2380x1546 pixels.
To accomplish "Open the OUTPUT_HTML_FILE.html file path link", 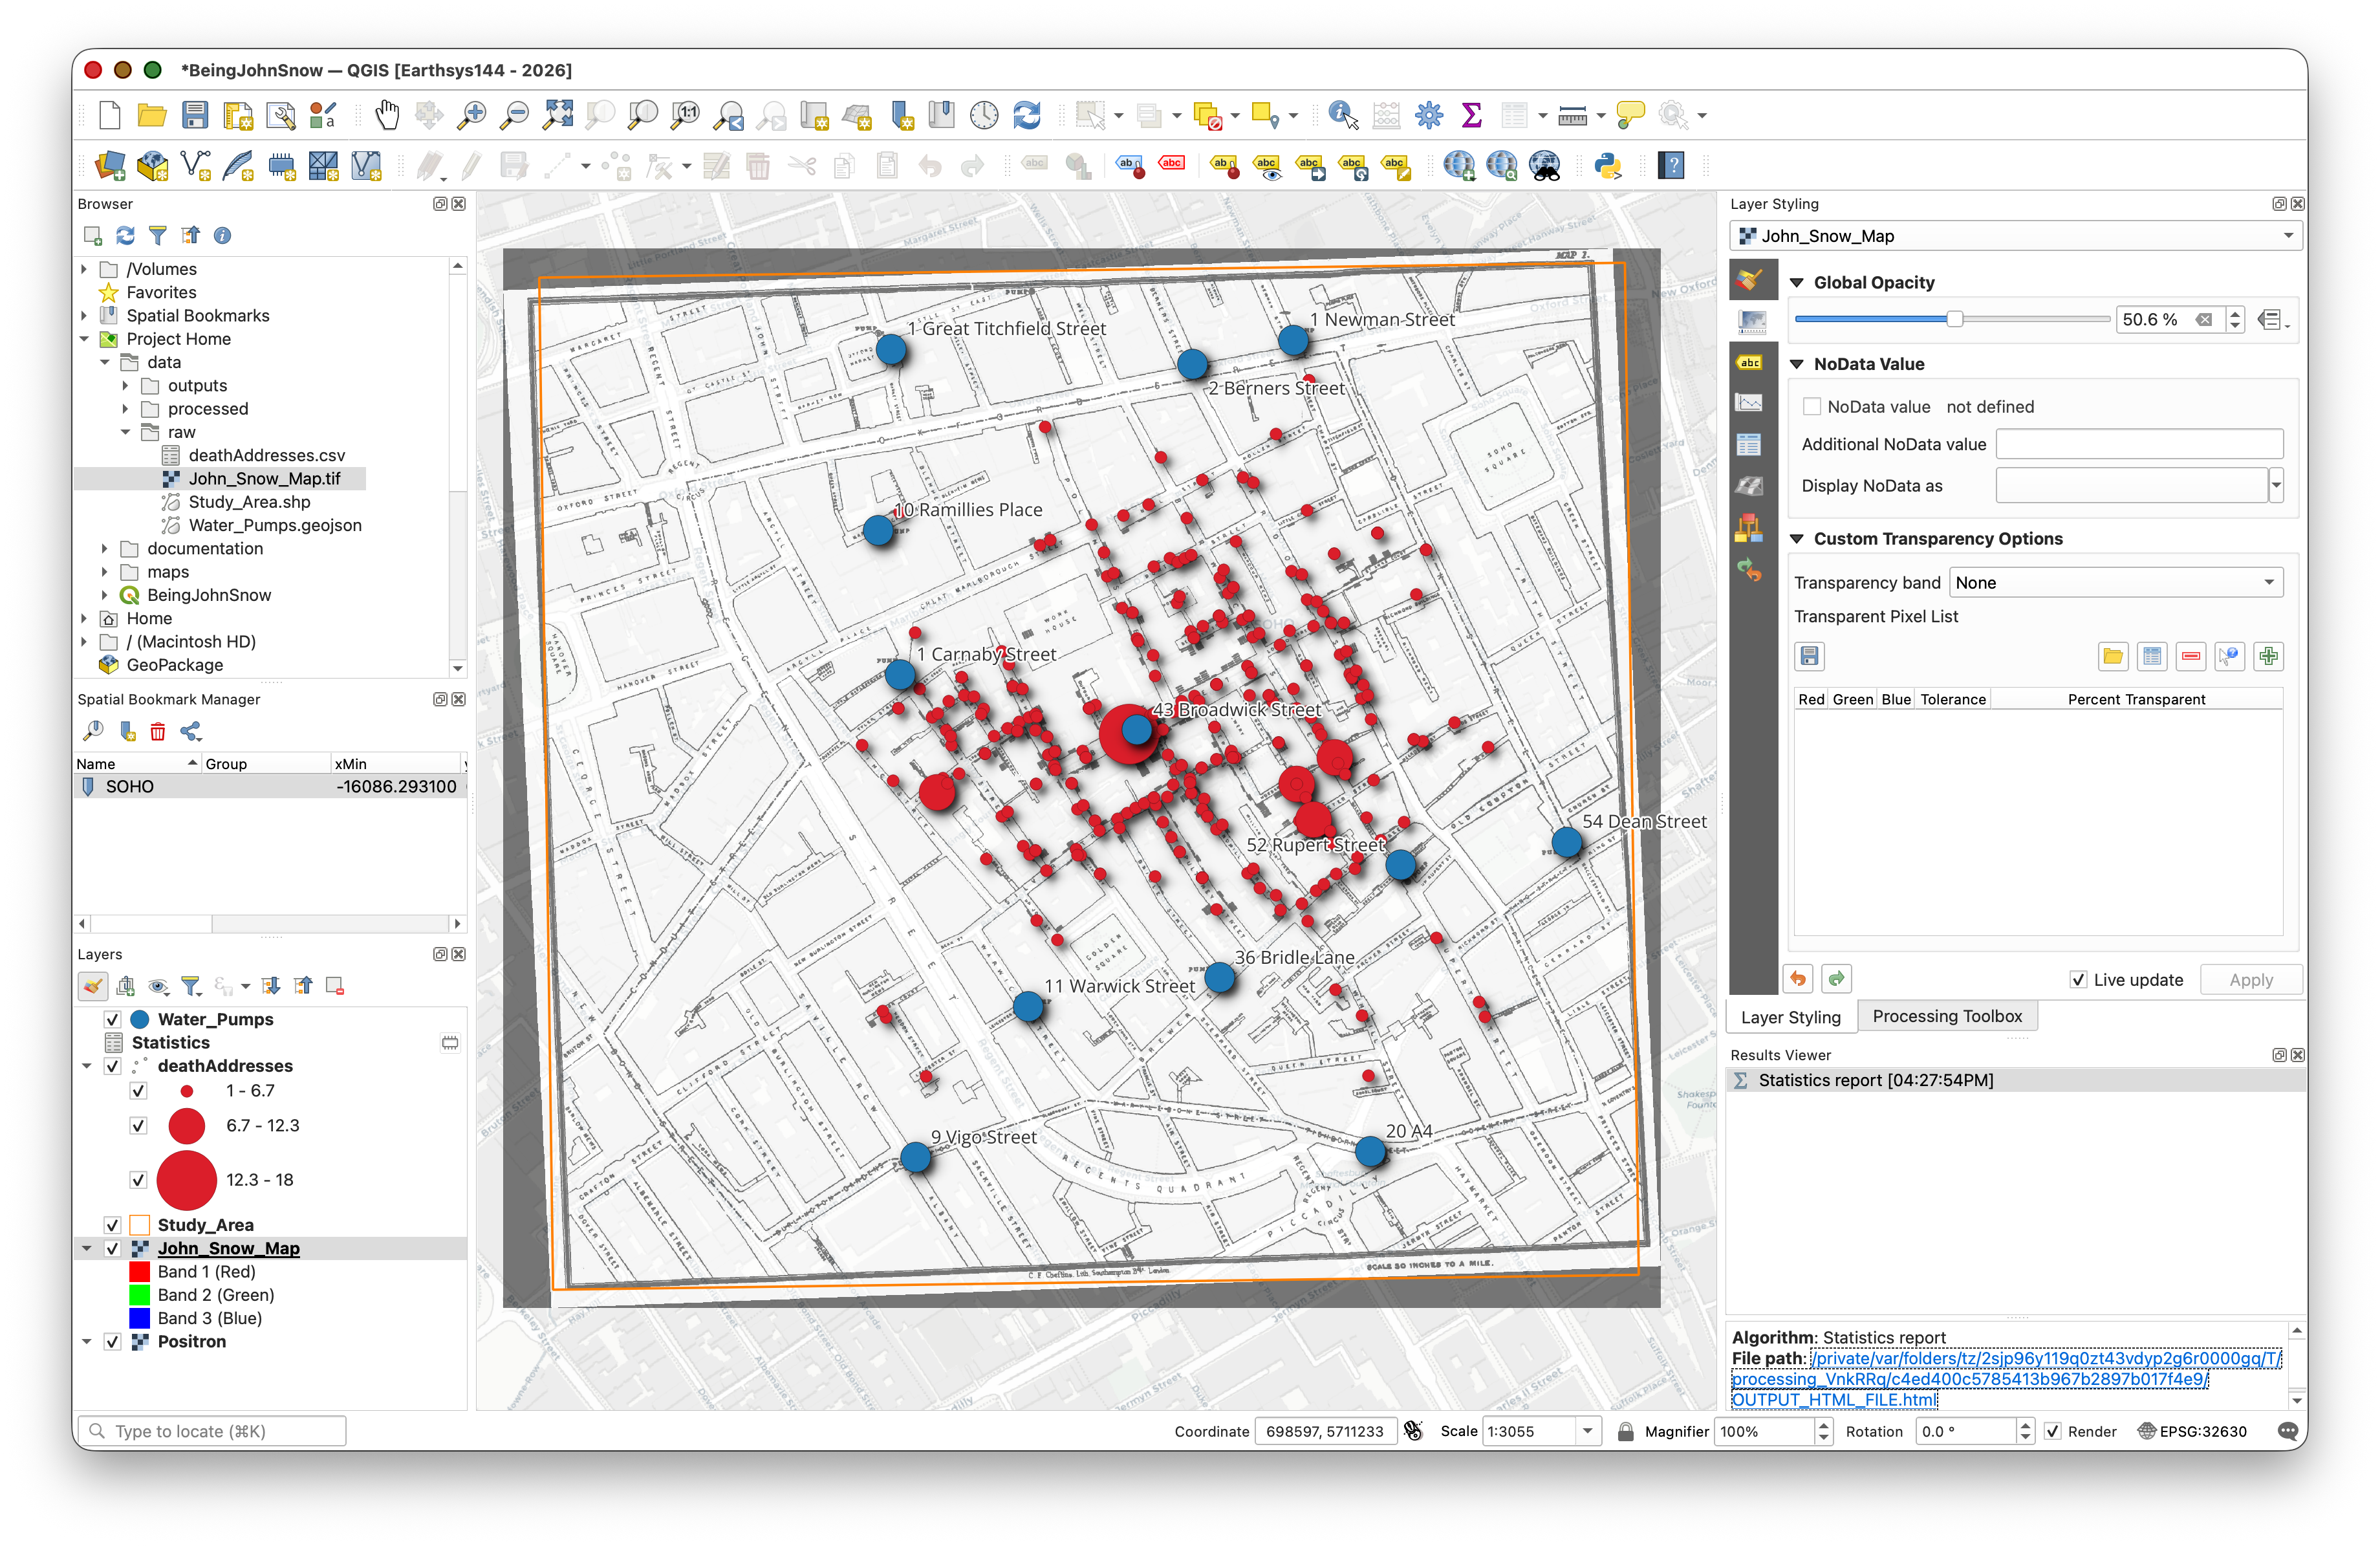I will [1834, 1400].
